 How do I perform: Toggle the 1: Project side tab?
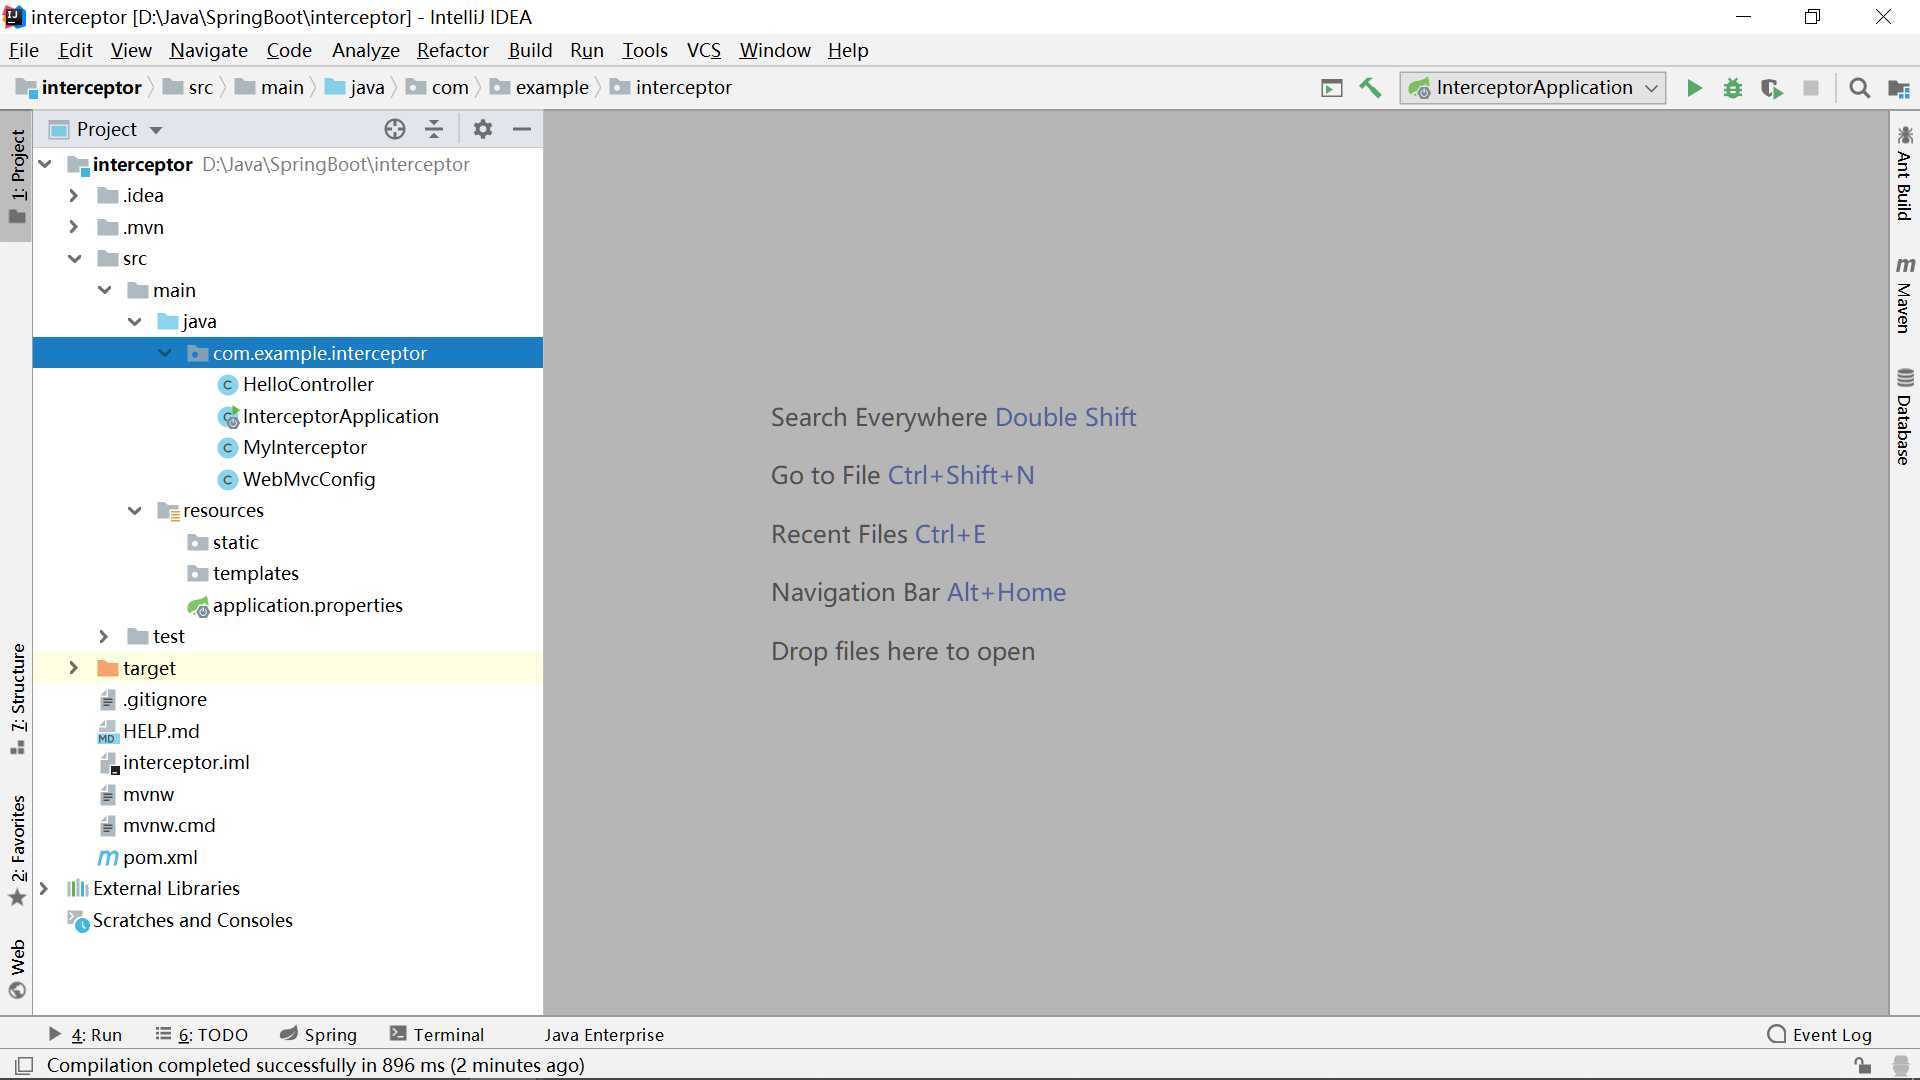coord(17,176)
